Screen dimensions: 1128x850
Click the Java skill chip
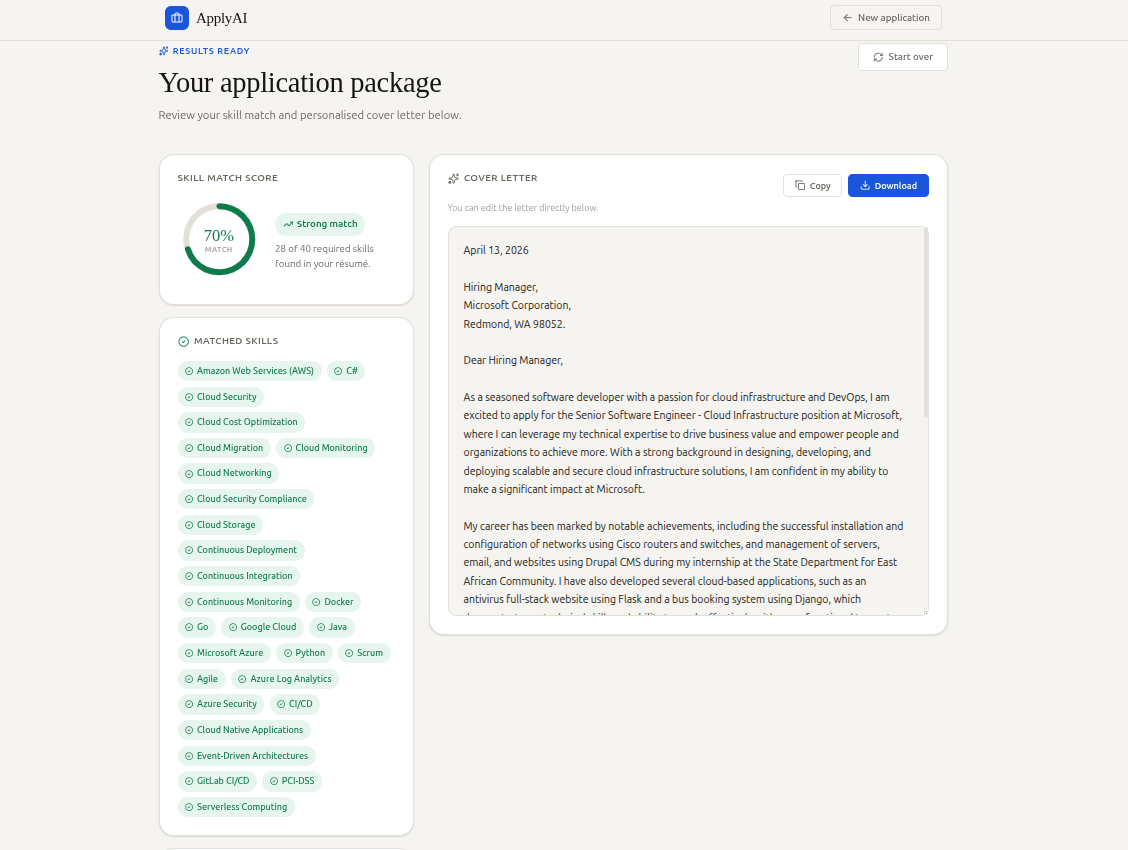coord(332,627)
